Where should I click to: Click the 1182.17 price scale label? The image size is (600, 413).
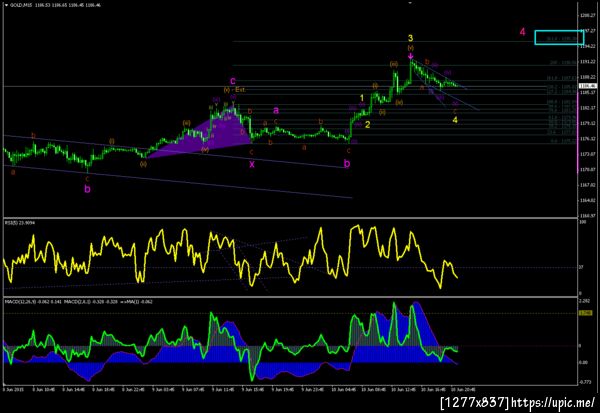(x=588, y=108)
